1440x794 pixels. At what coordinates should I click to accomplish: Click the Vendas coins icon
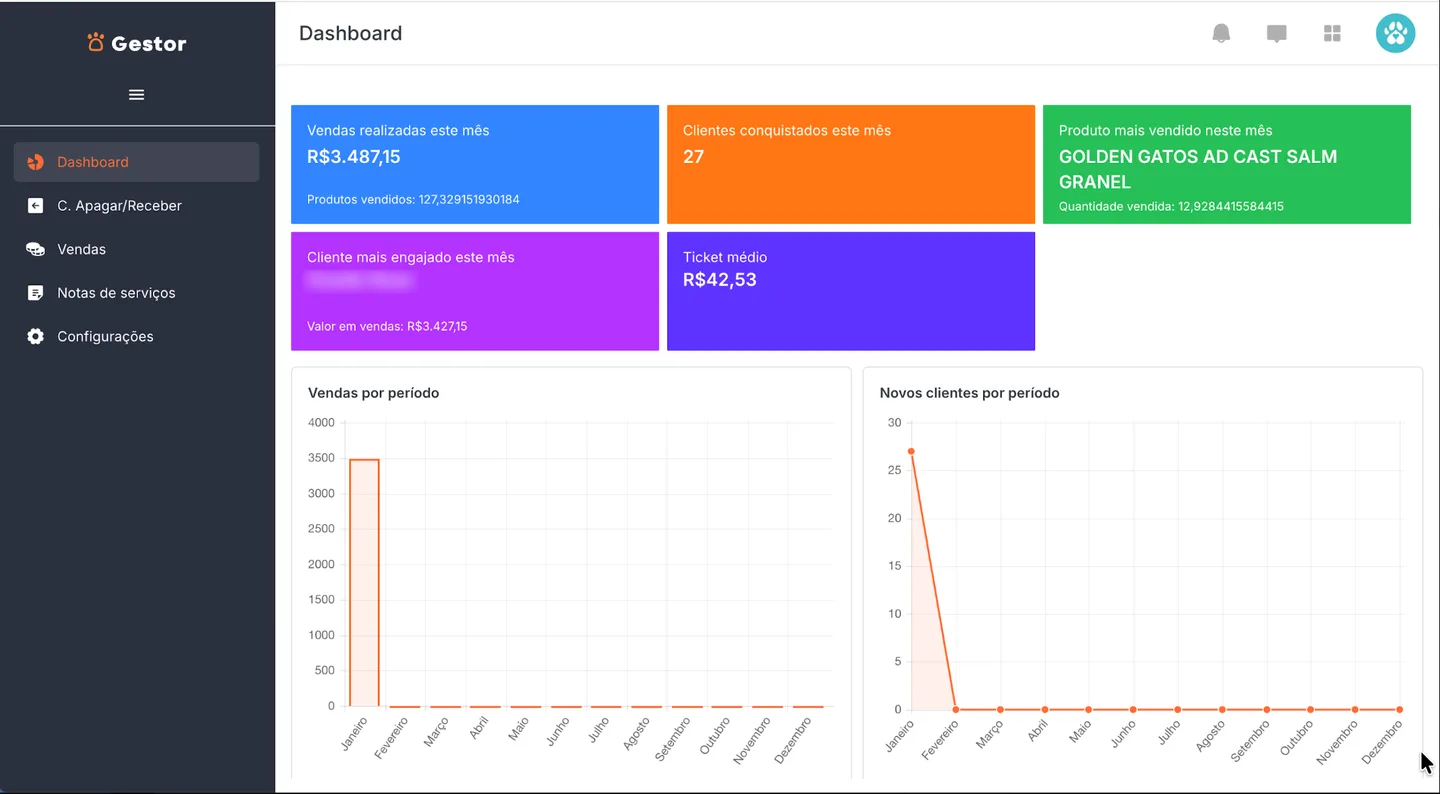pos(35,249)
